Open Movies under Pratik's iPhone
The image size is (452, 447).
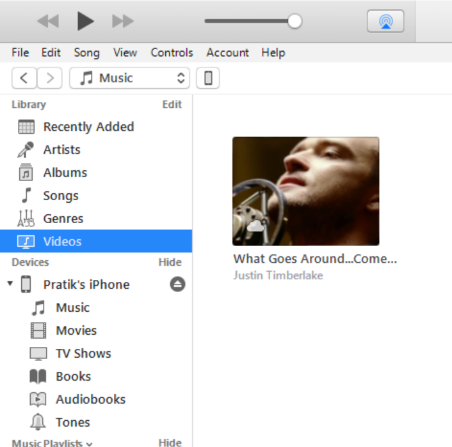[x=76, y=331]
